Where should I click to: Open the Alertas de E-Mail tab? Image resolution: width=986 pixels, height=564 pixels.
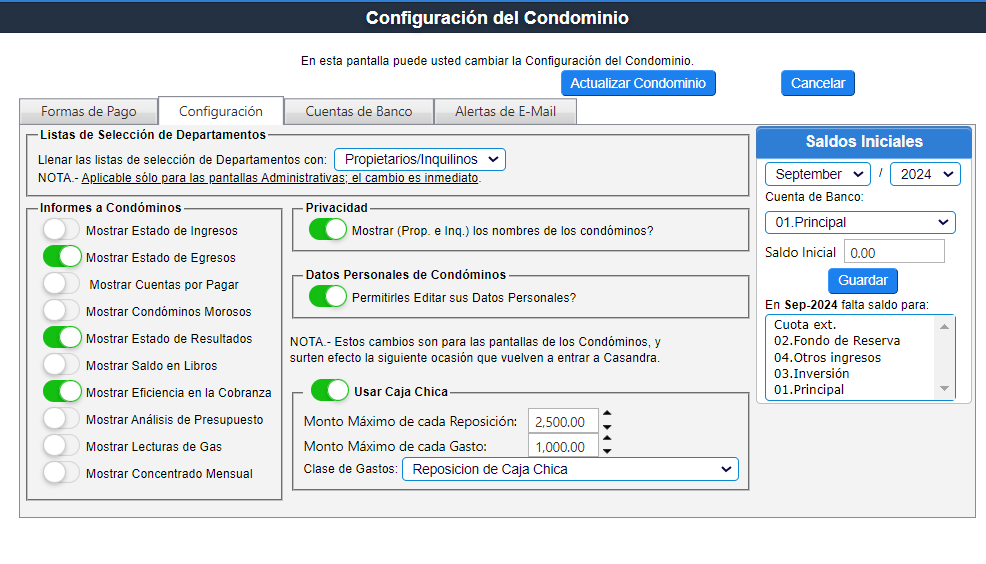505,111
